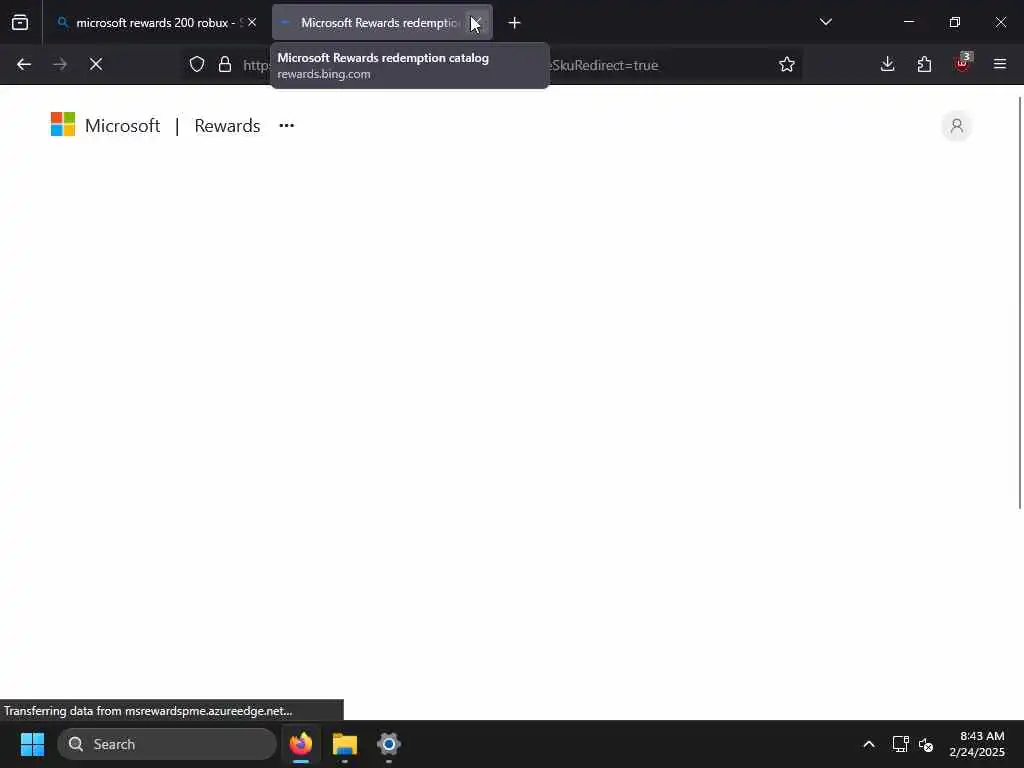Close the microsoft rewards 200 robux tab
Screen dimensions: 1024x768
pyautogui.click(x=252, y=22)
